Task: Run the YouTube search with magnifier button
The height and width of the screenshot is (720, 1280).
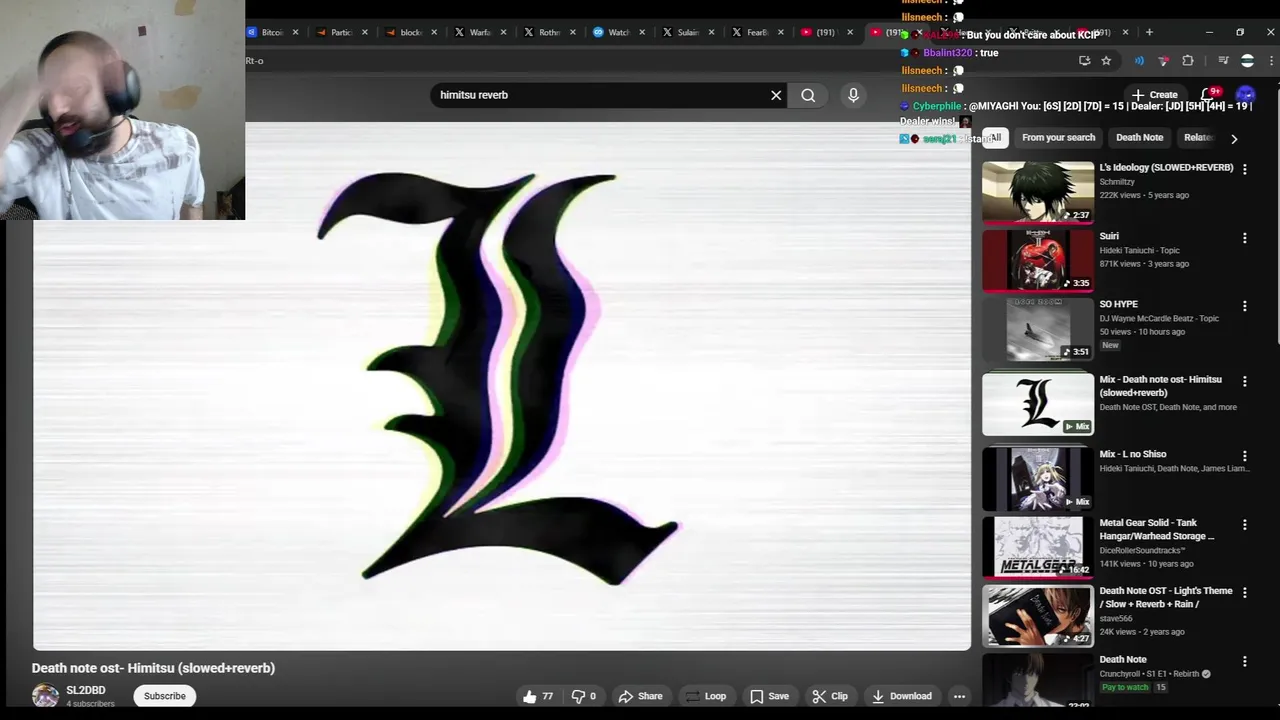Action: (x=808, y=95)
